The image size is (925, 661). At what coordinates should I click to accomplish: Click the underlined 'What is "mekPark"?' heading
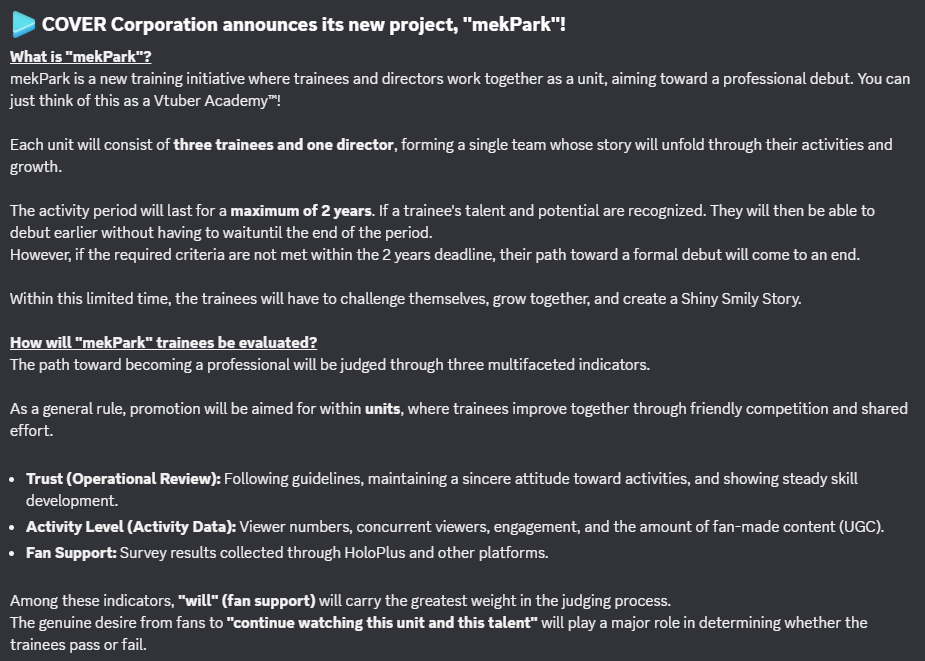click(81, 57)
